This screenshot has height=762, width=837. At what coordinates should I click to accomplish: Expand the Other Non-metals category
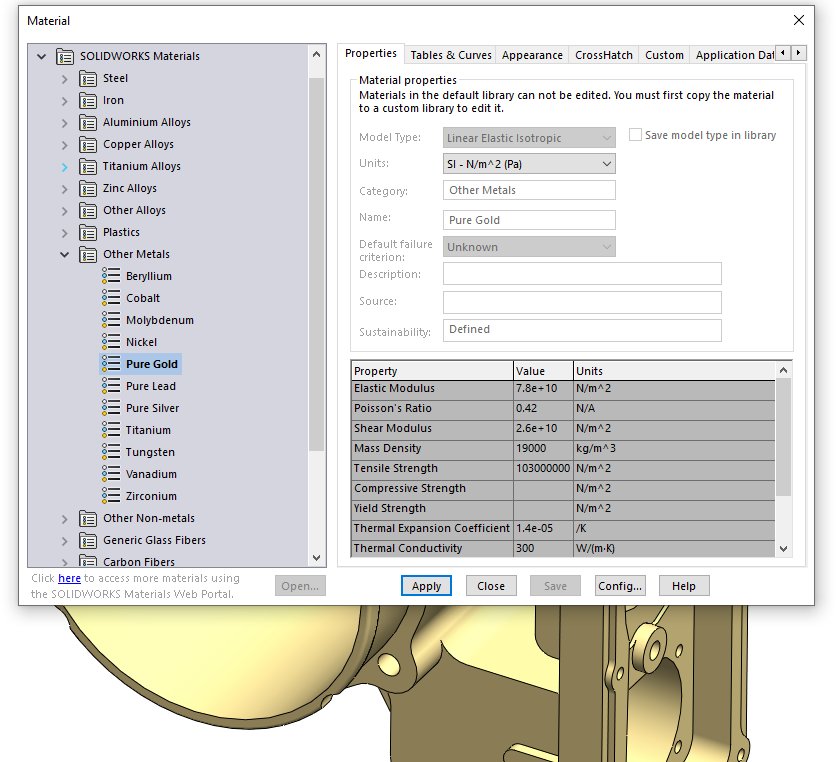(x=65, y=519)
